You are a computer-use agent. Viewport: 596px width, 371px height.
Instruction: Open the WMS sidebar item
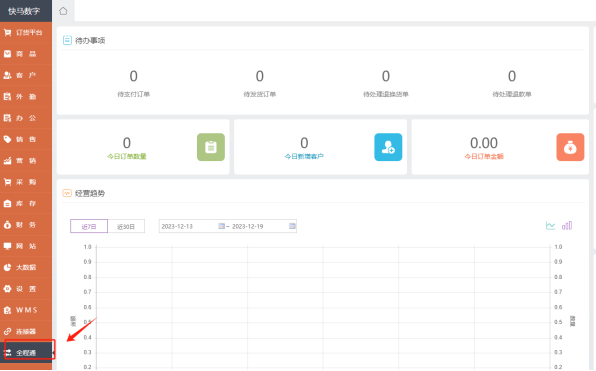click(26, 310)
